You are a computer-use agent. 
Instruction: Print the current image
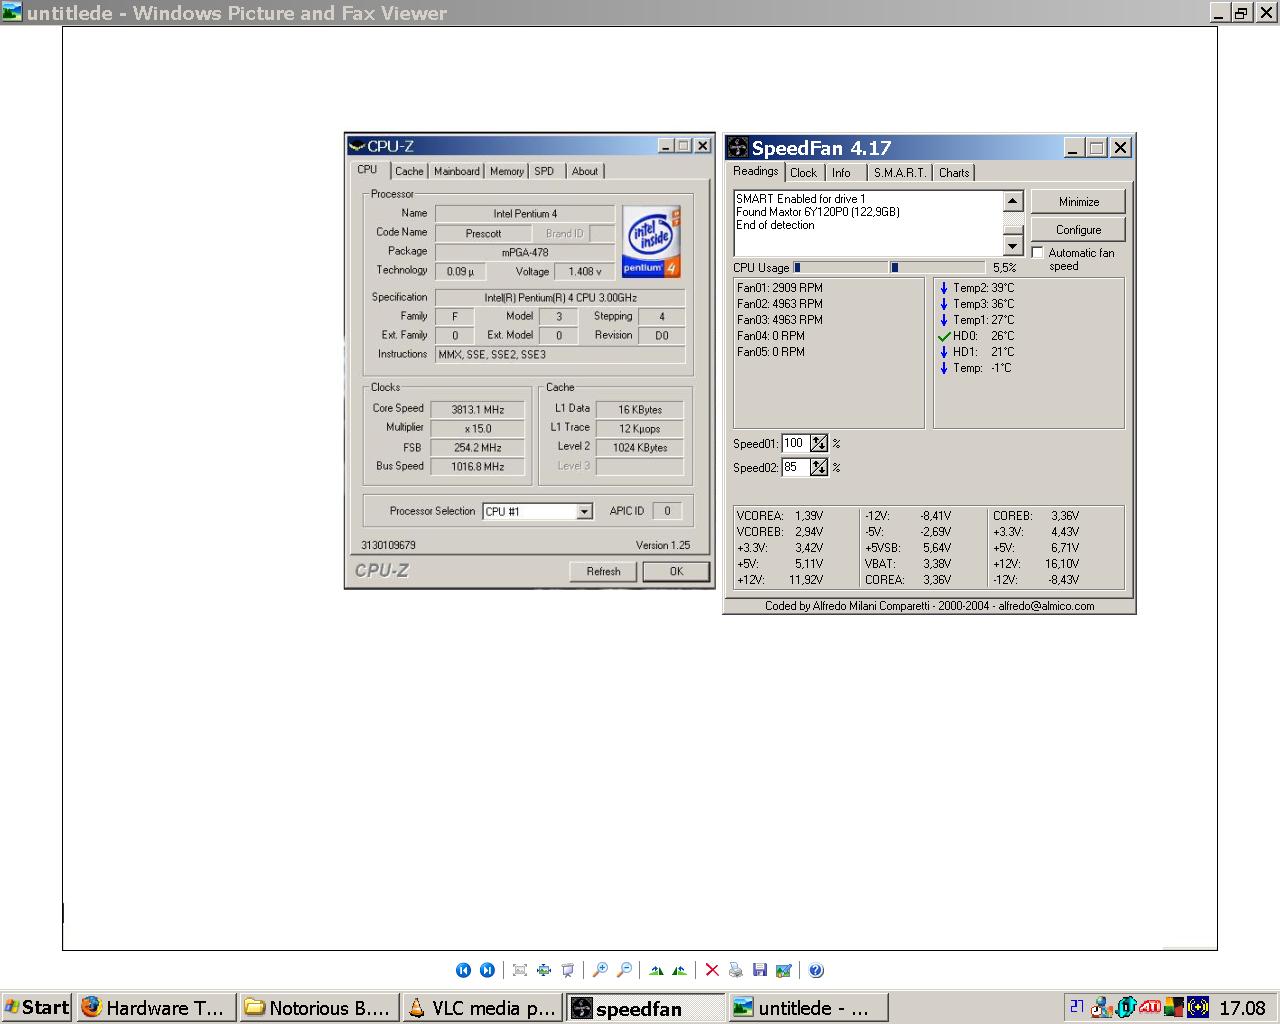(x=736, y=970)
